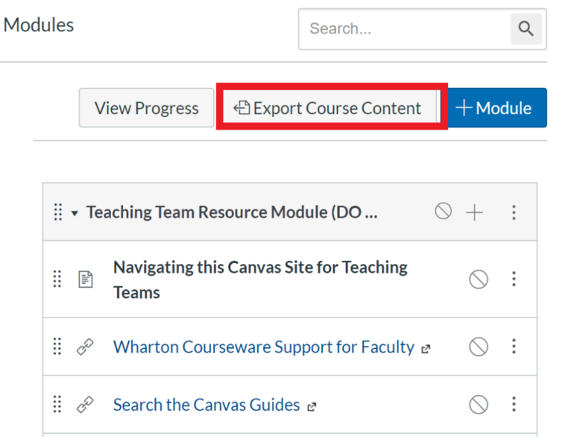
Task: Toggle publish for Navigating this Canvas Site item
Action: (479, 279)
